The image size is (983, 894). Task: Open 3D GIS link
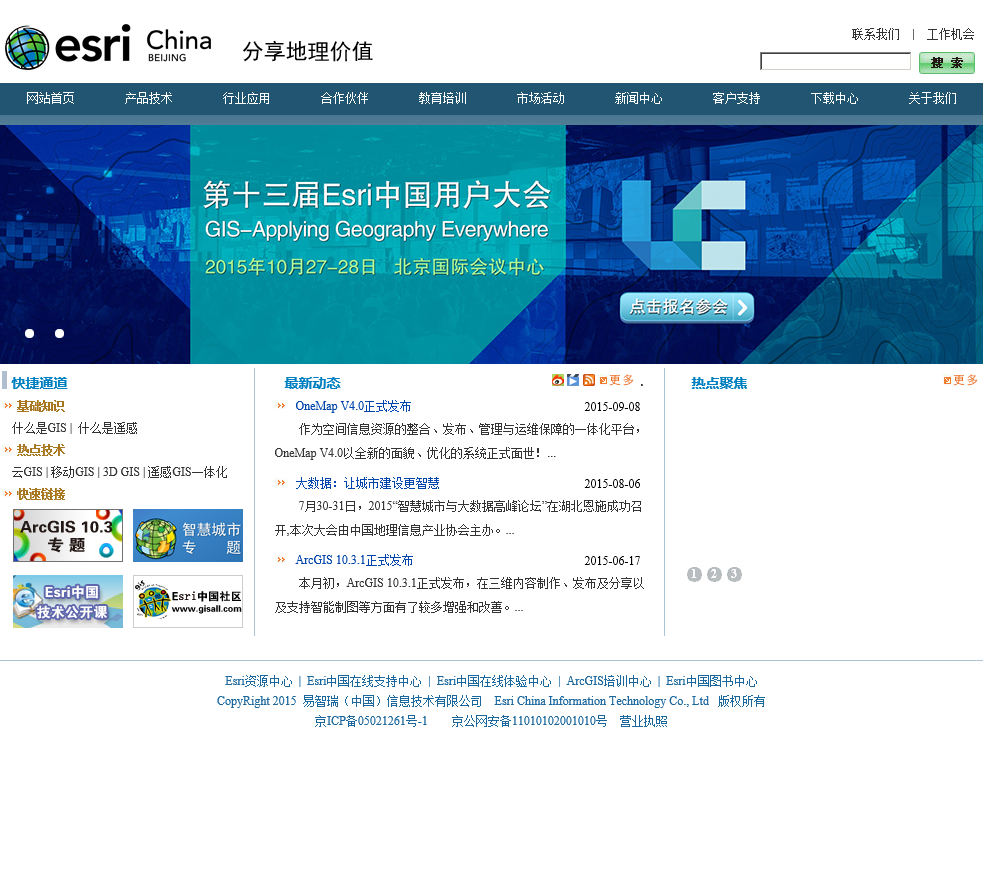point(121,472)
